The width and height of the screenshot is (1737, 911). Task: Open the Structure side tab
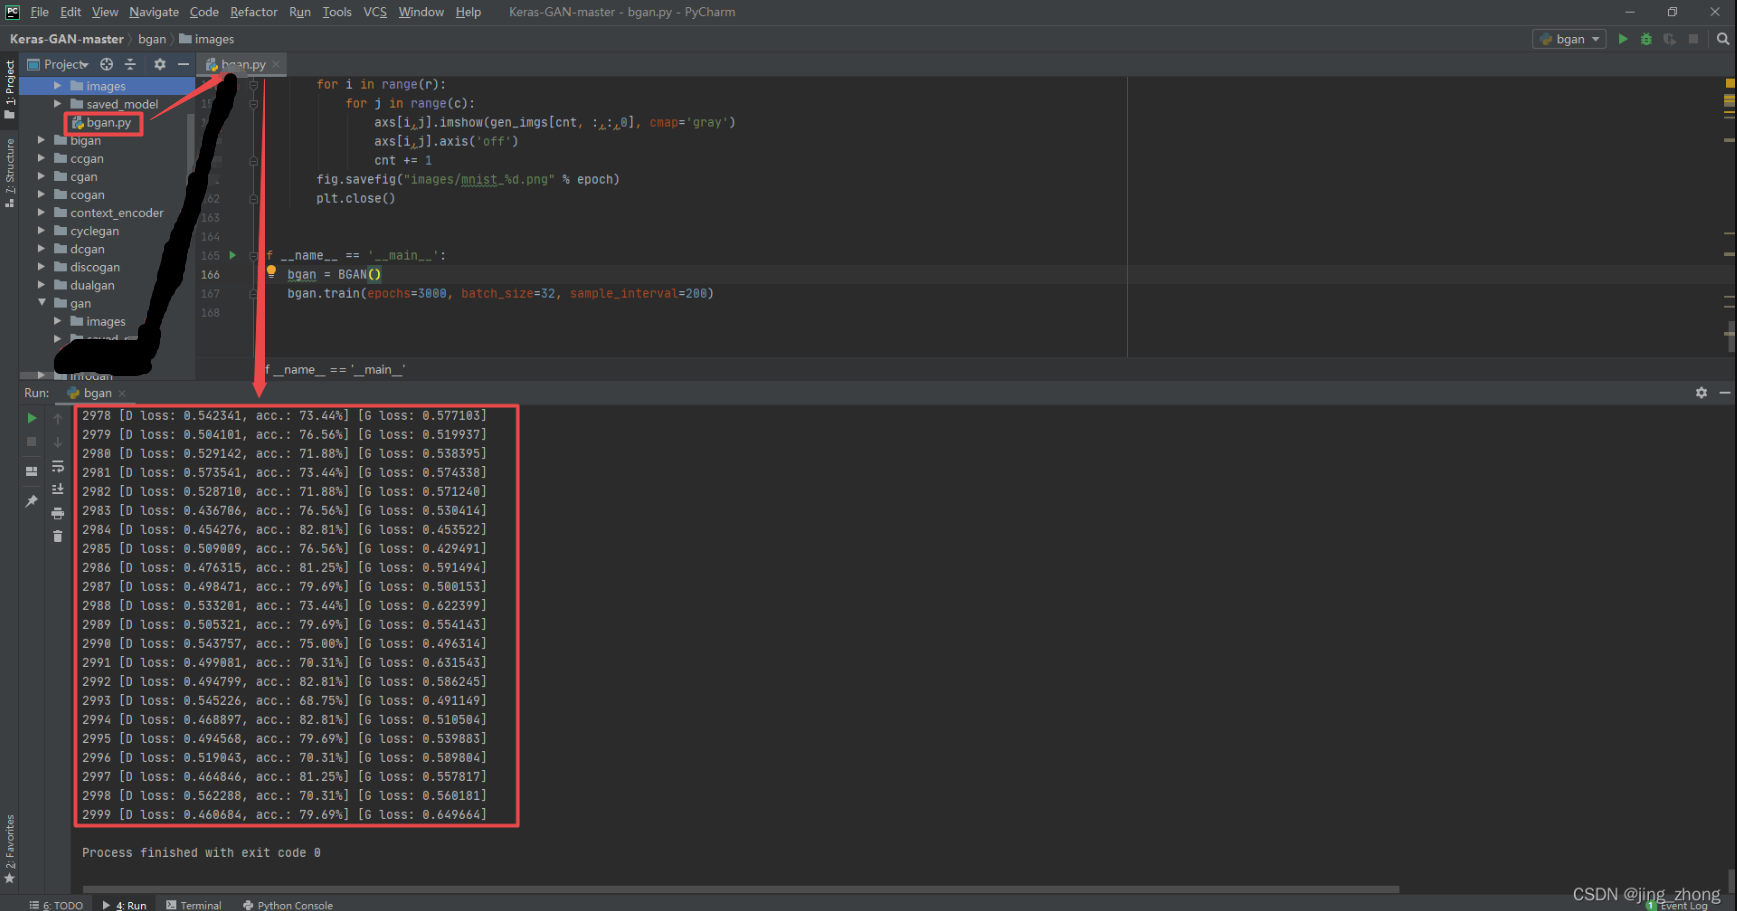(10, 172)
